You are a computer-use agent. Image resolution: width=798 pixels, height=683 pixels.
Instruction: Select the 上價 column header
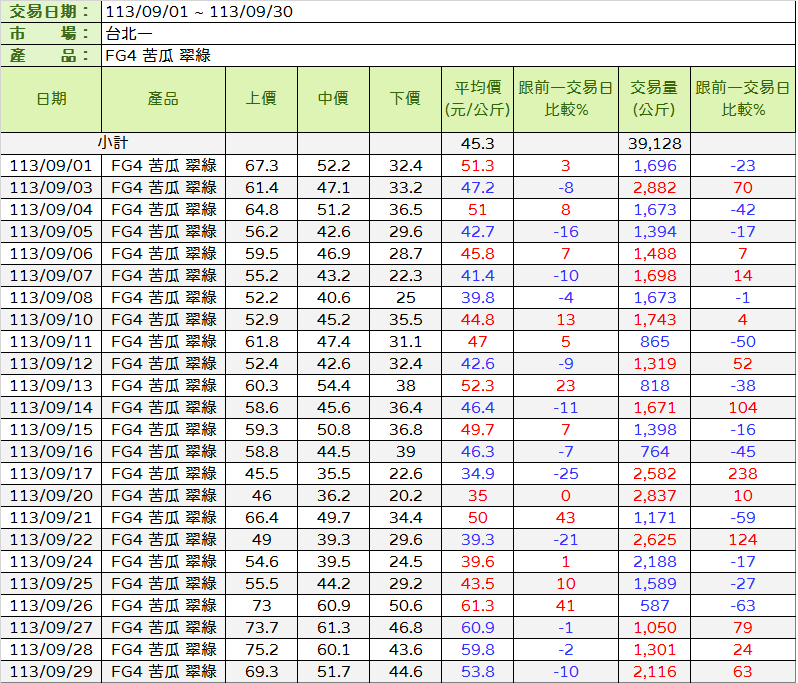point(261,99)
